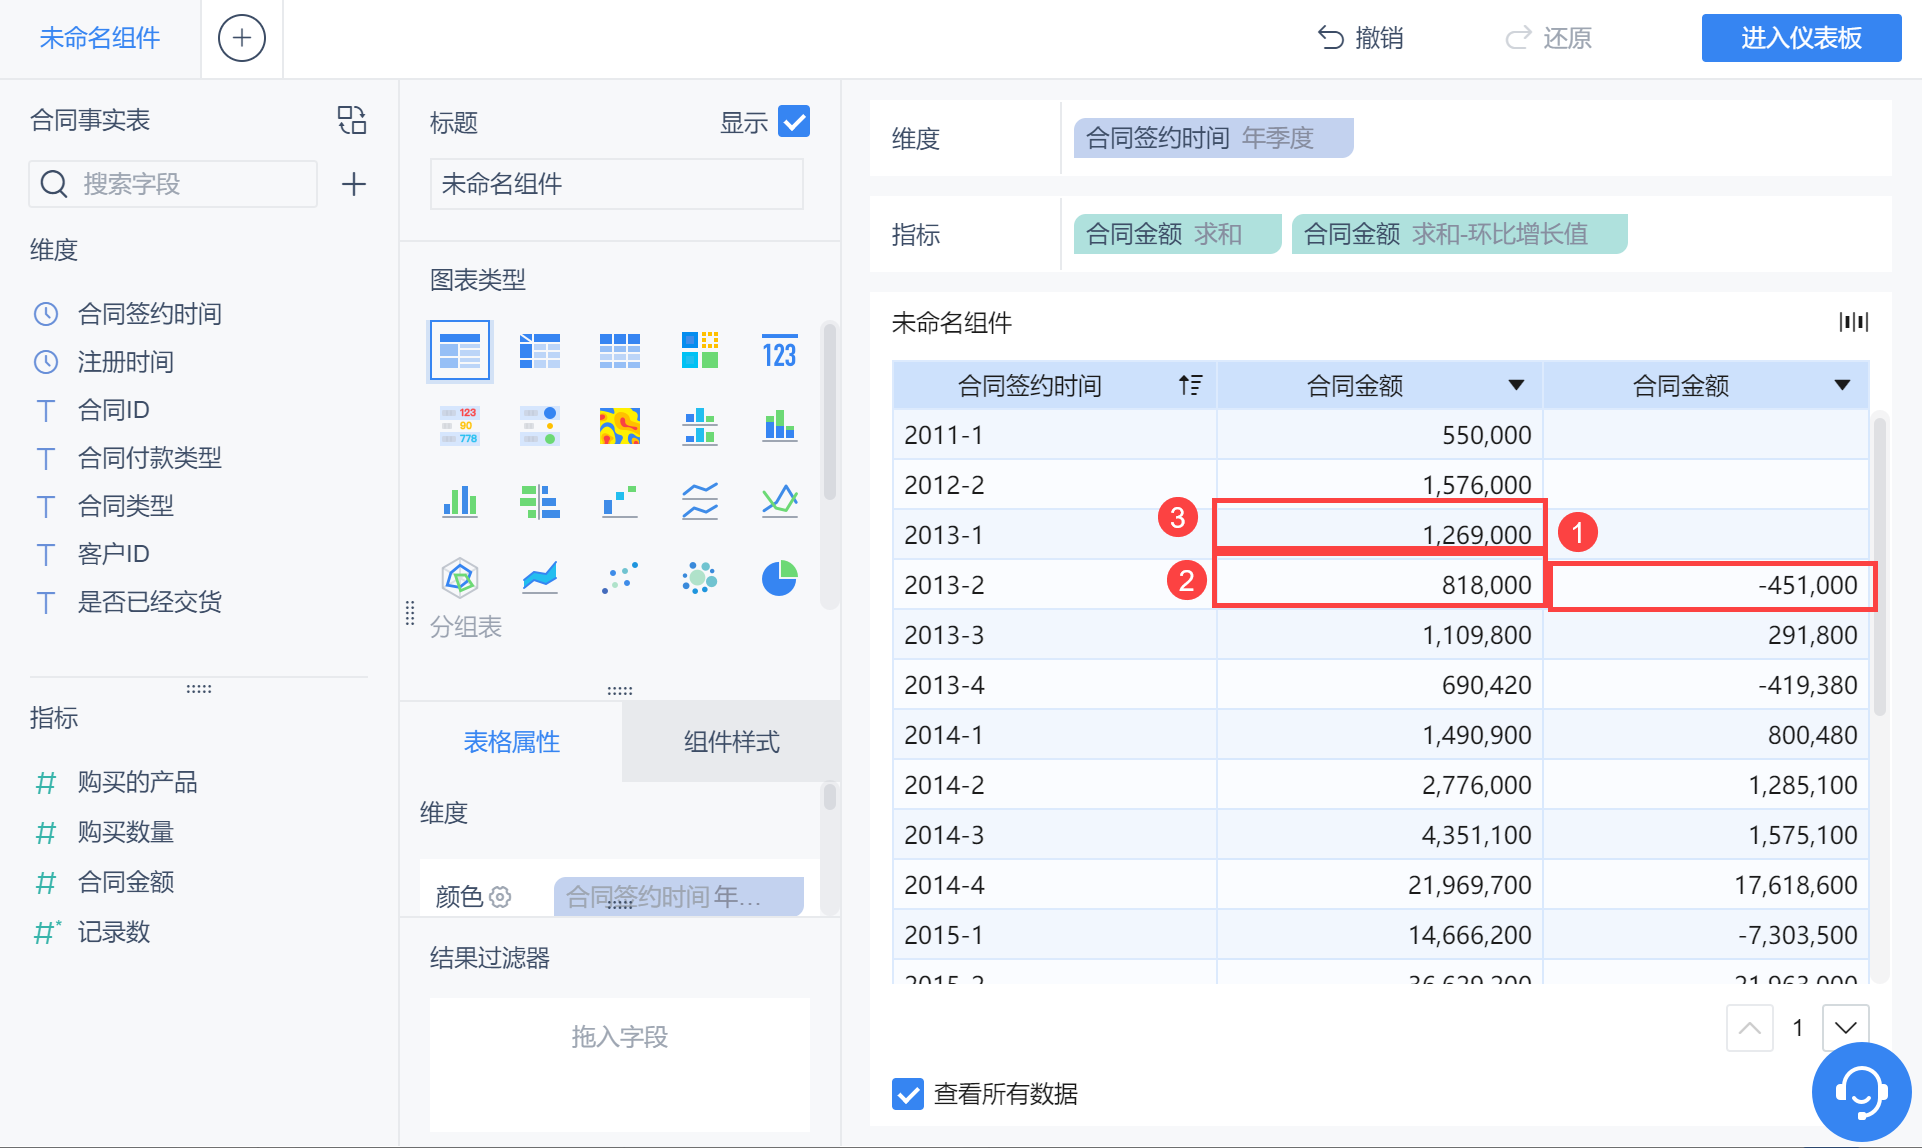Click the 进入仪表板 button
The height and width of the screenshot is (1148, 1922).
tap(1801, 38)
